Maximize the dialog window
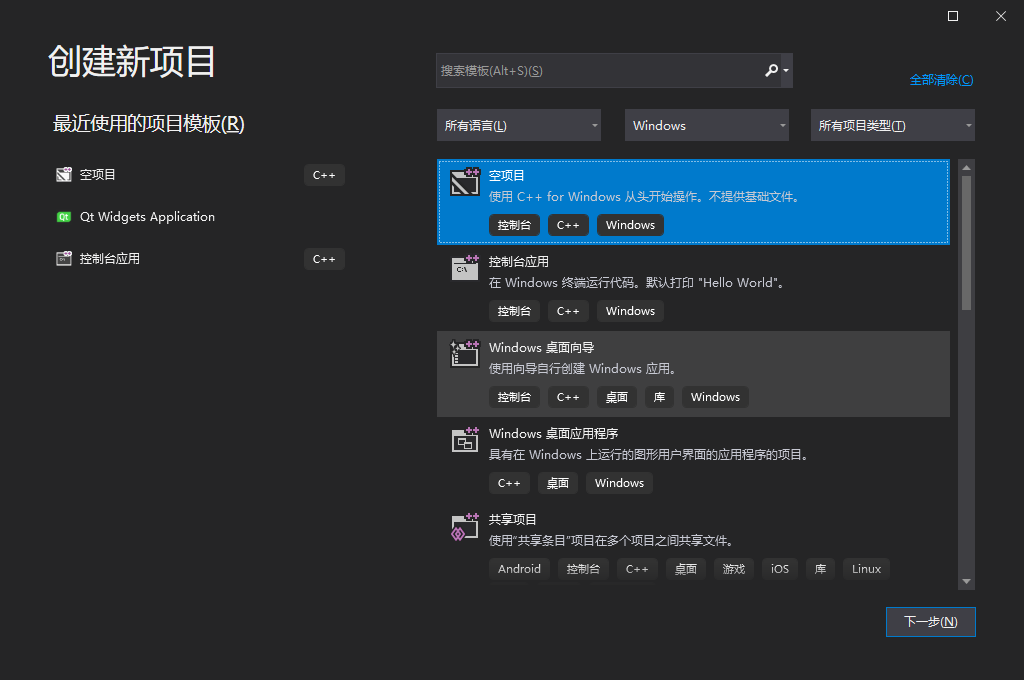1024x680 pixels. pyautogui.click(x=953, y=16)
